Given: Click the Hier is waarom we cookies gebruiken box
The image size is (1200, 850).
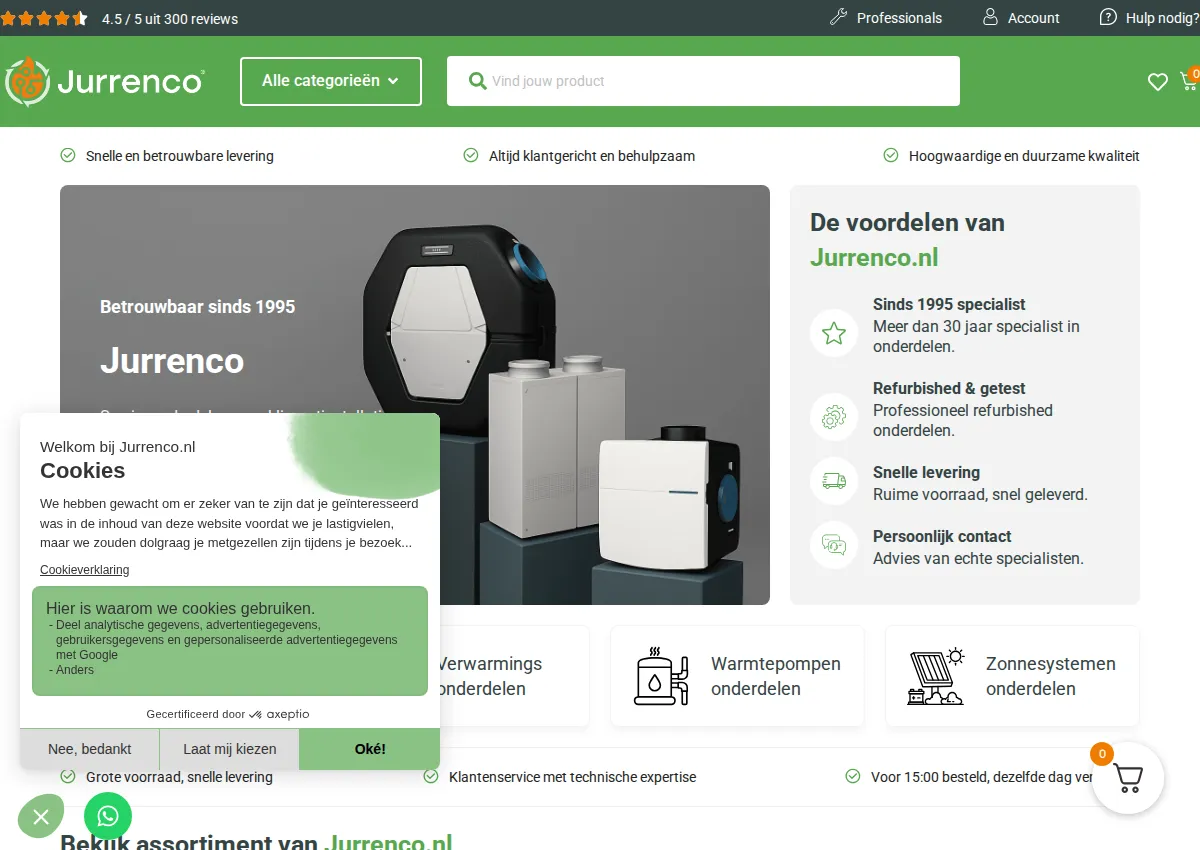Looking at the screenshot, I should coord(230,641).
